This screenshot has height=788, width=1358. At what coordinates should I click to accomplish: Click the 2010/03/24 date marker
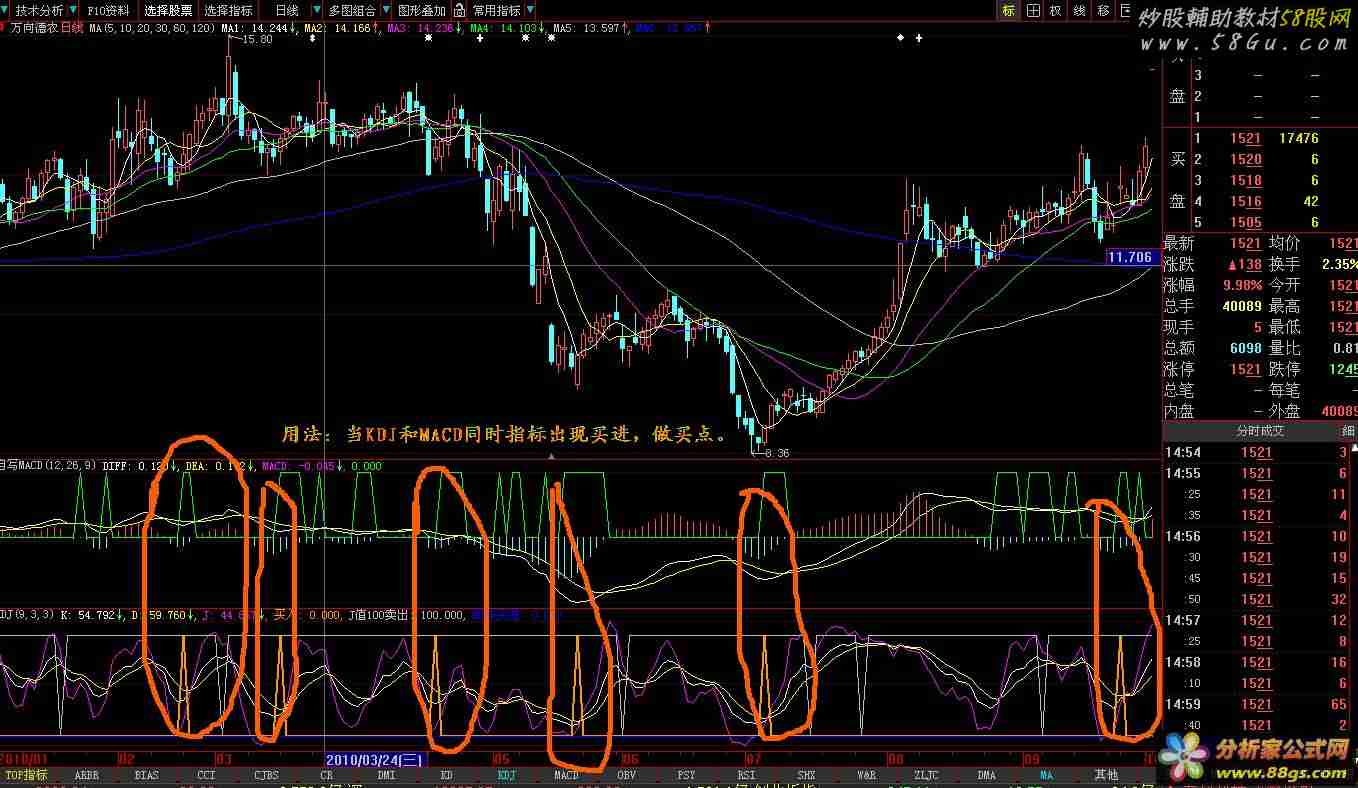tap(376, 760)
